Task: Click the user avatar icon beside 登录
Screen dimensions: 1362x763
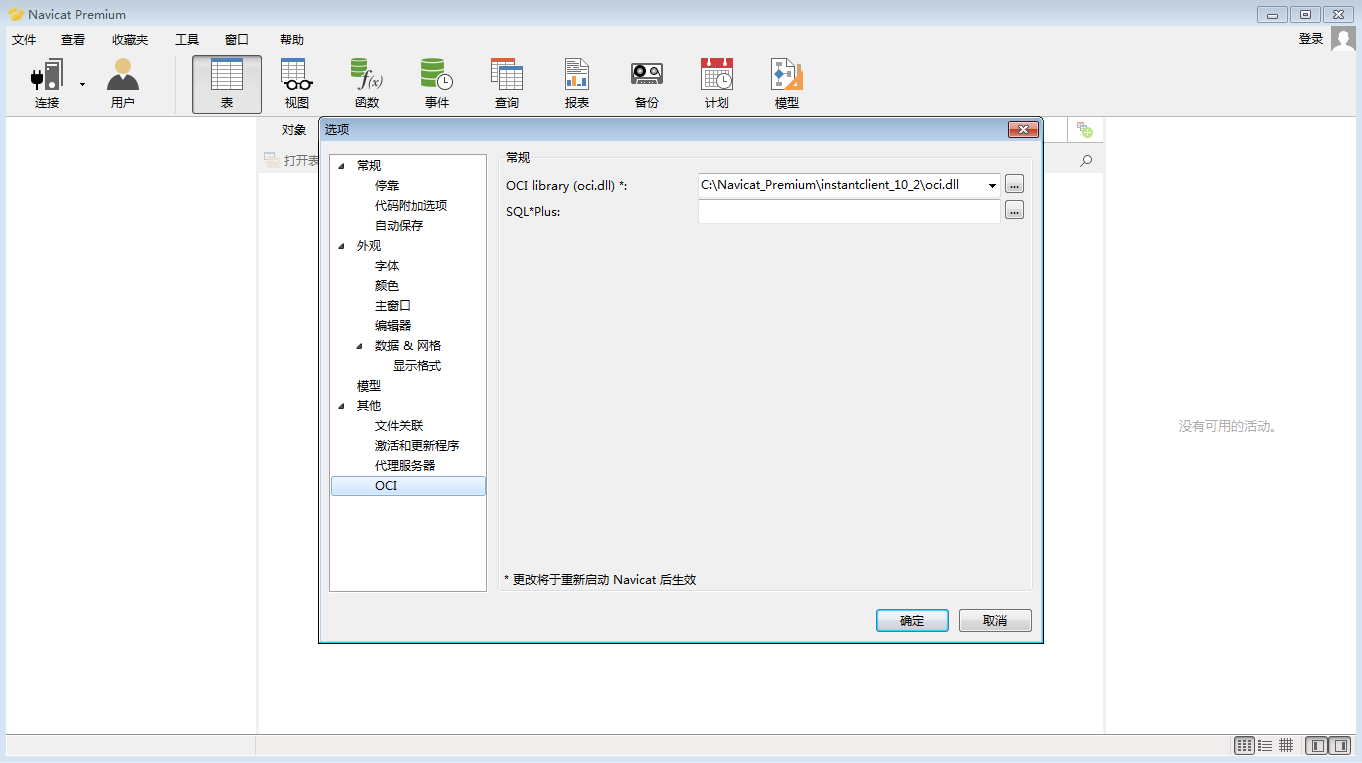Action: [x=1343, y=39]
